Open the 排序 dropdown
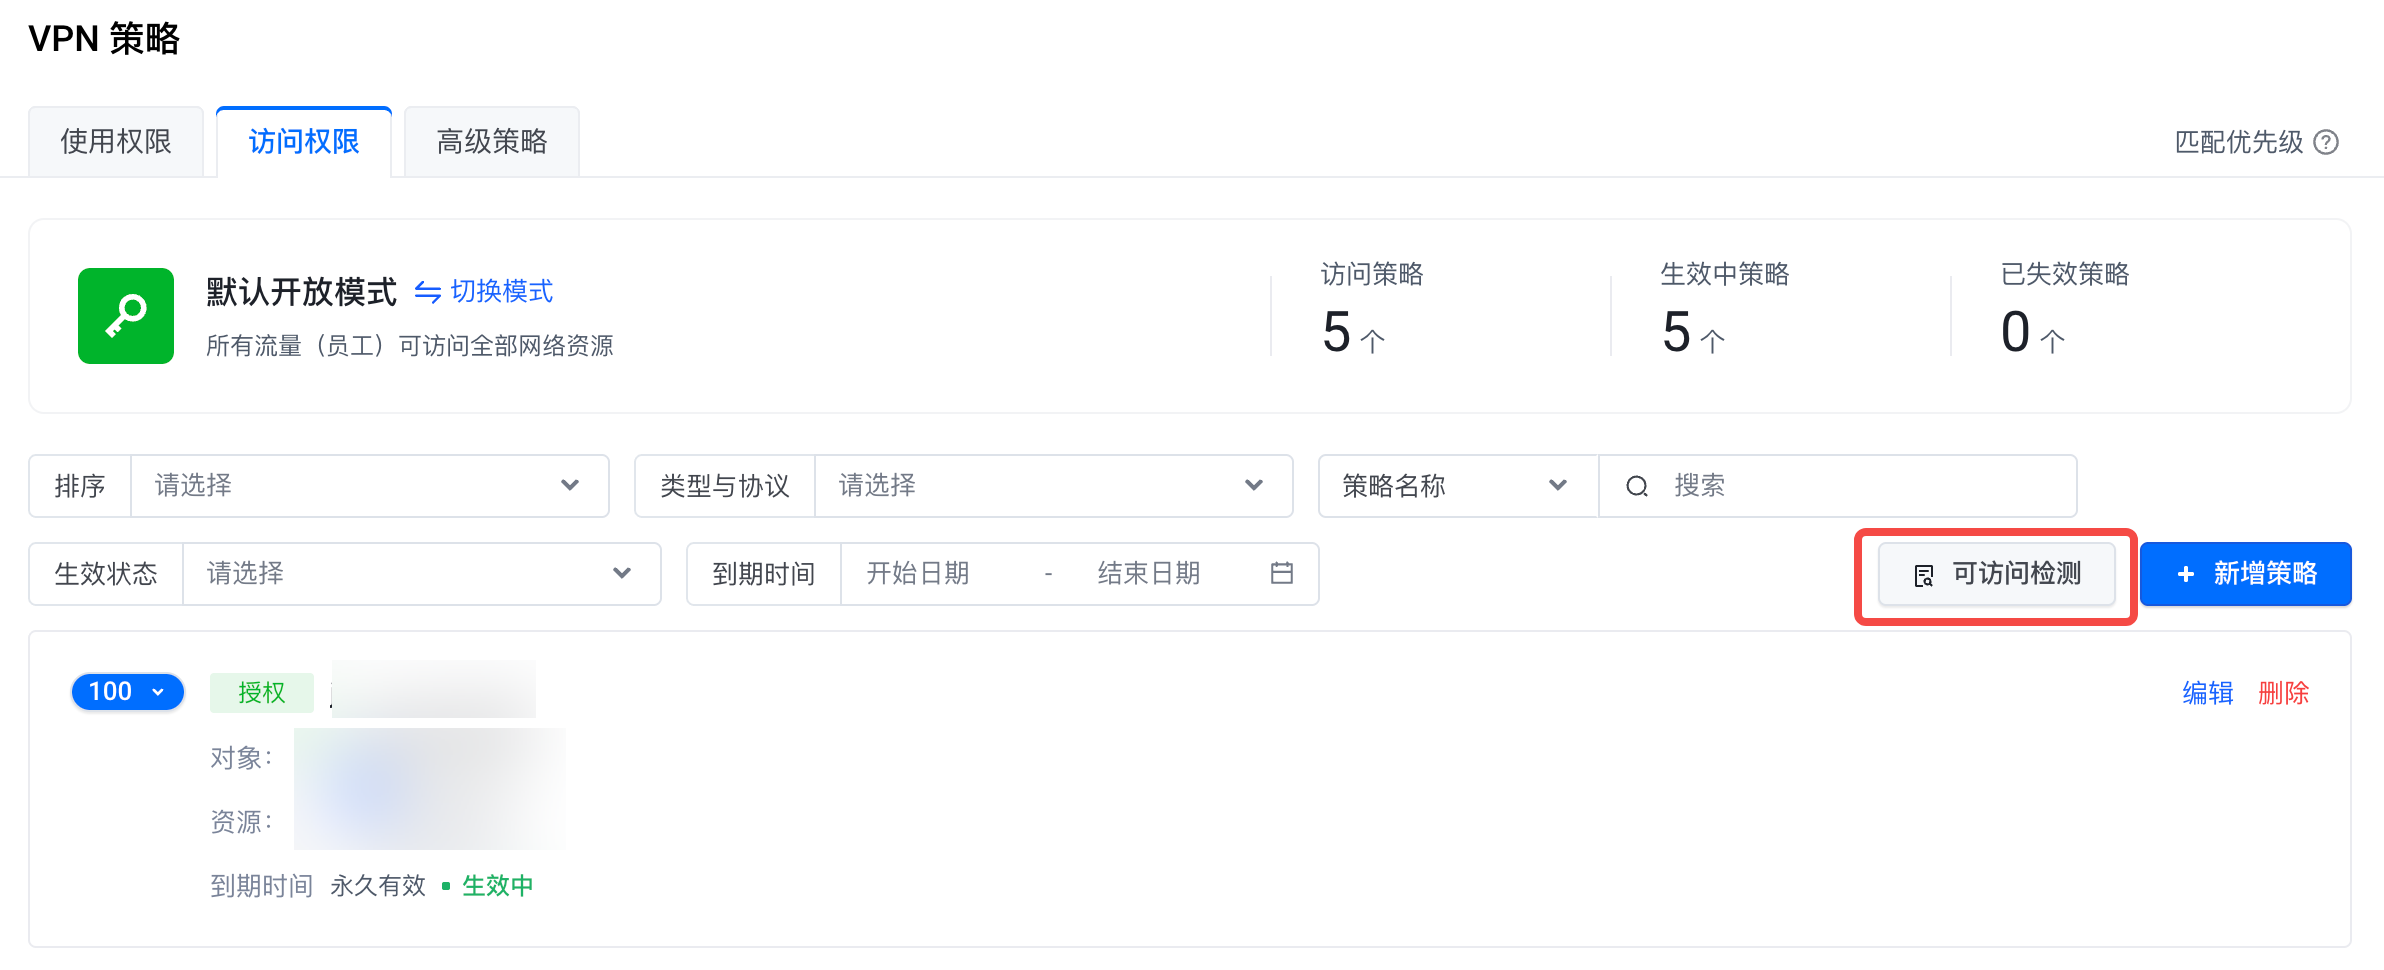2384x970 pixels. point(369,486)
